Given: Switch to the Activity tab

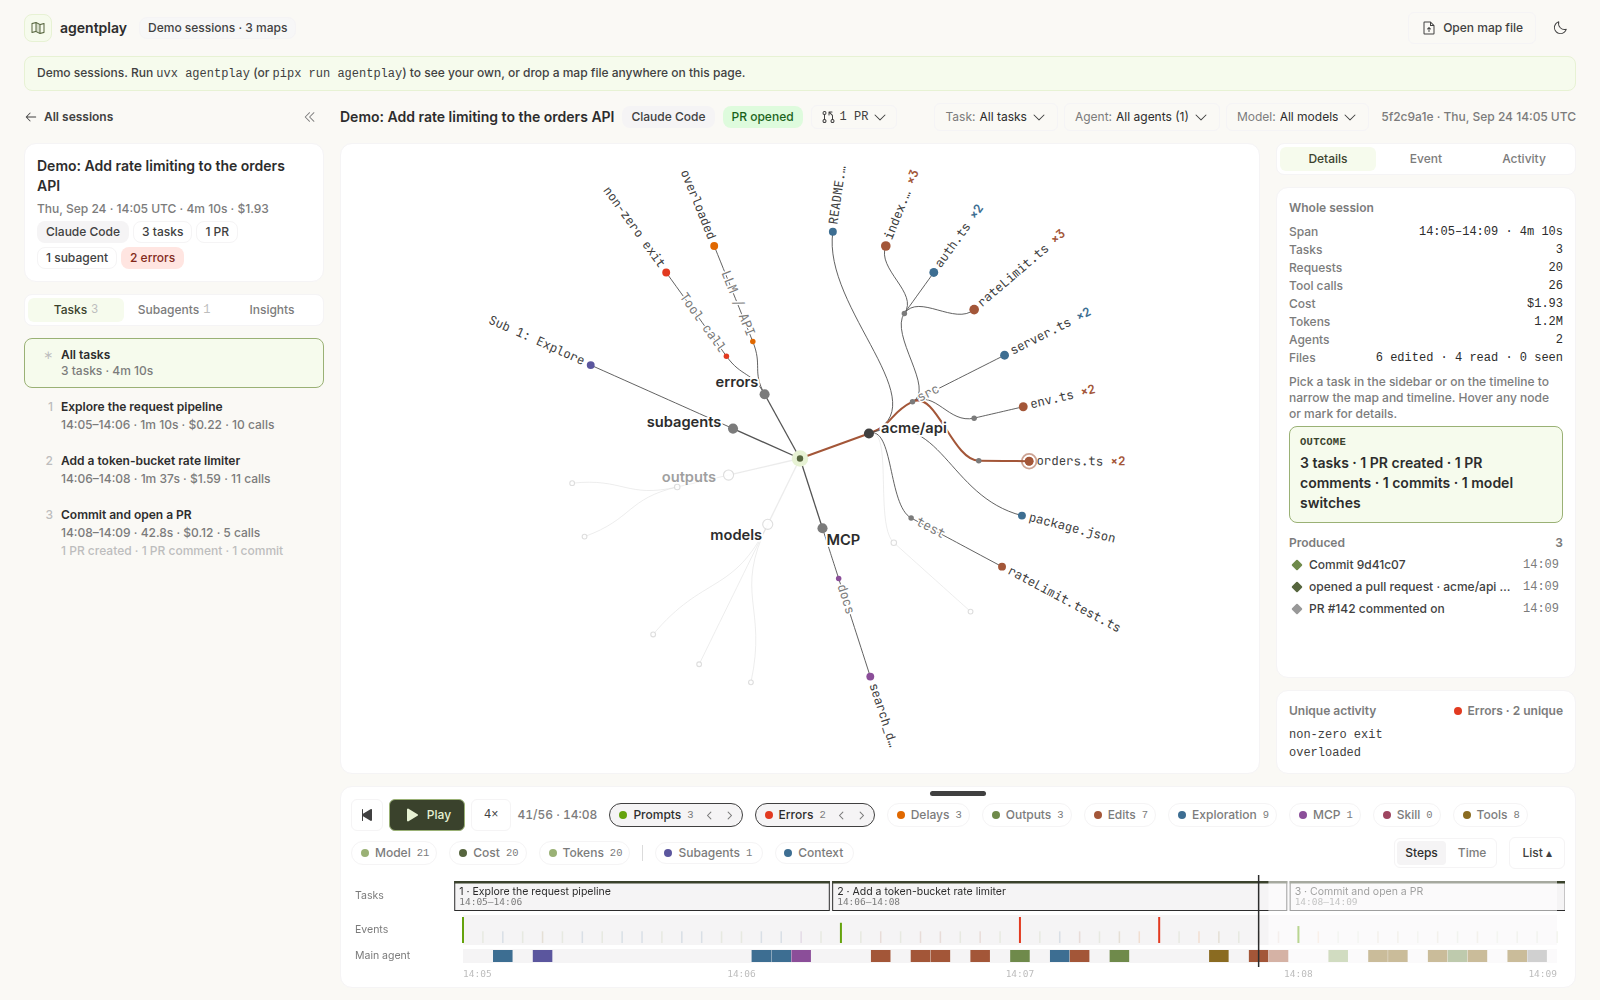Looking at the screenshot, I should pyautogui.click(x=1524, y=159).
